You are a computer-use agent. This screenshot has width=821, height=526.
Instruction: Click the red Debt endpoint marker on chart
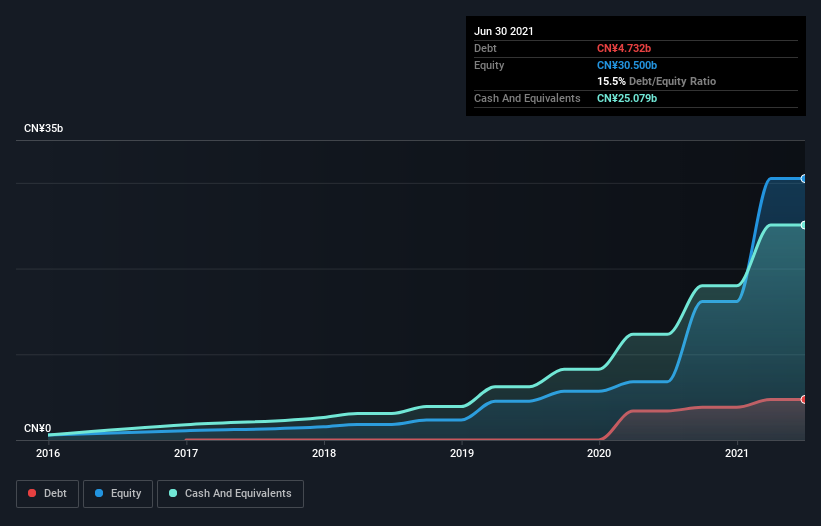(804, 399)
